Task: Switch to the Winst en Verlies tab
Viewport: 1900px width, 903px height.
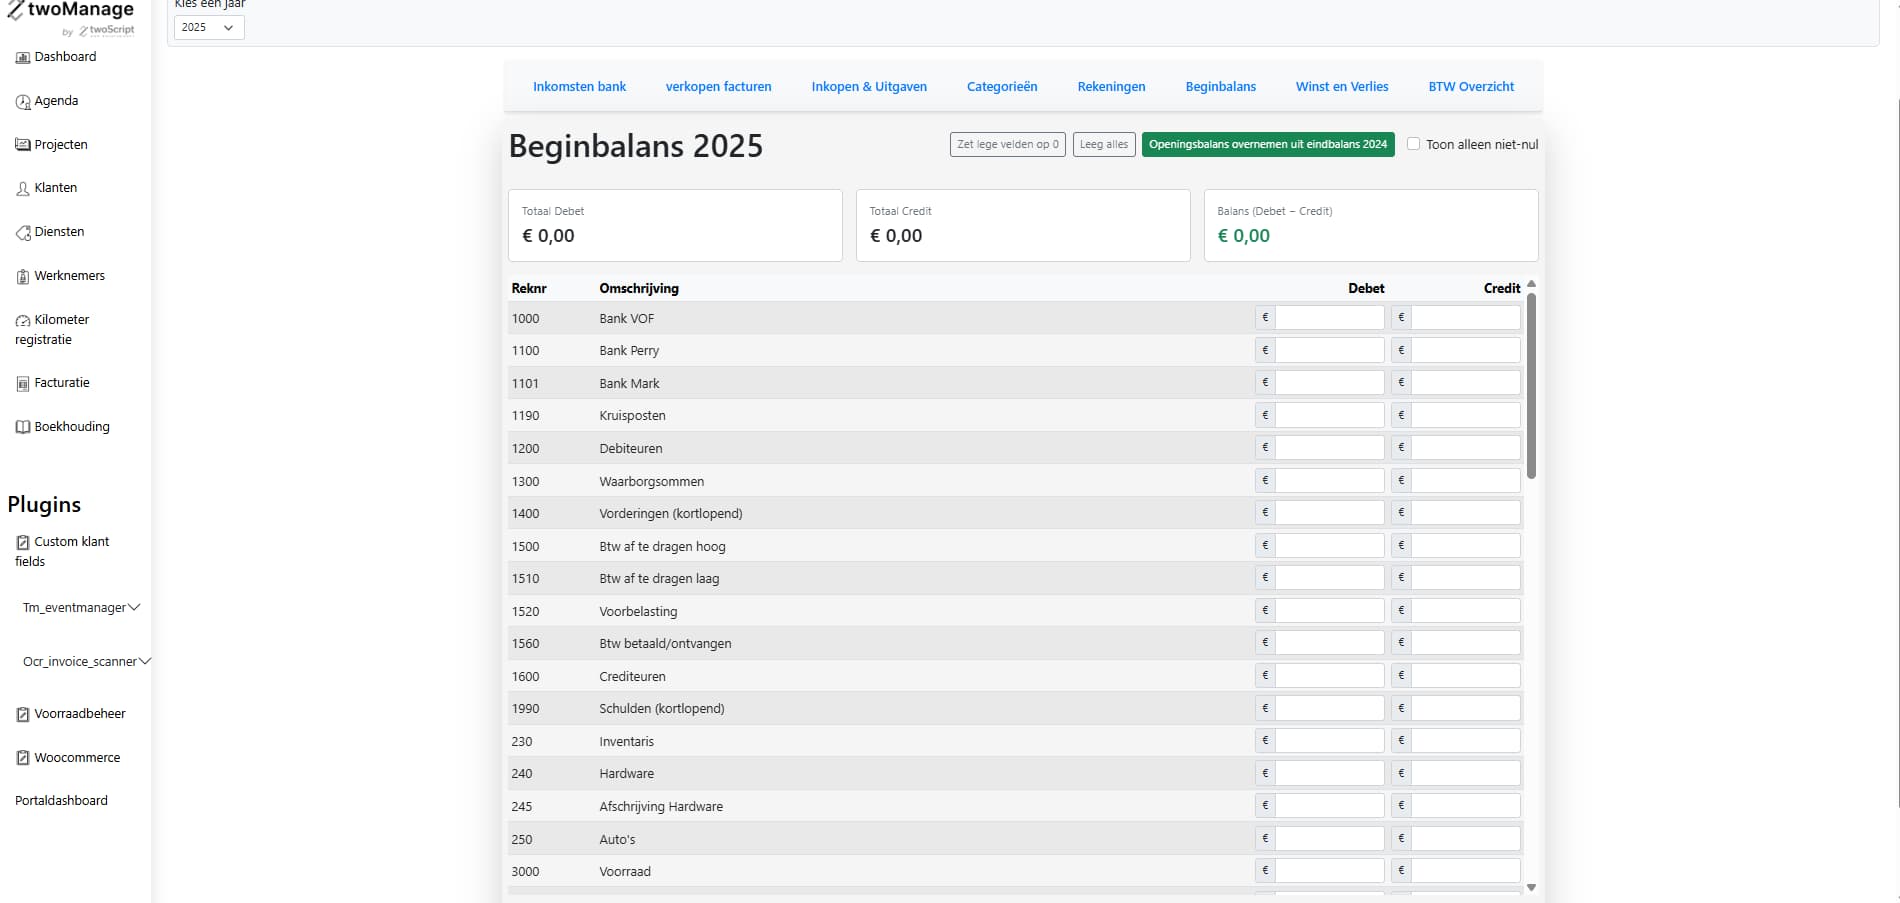Action: [1341, 87]
